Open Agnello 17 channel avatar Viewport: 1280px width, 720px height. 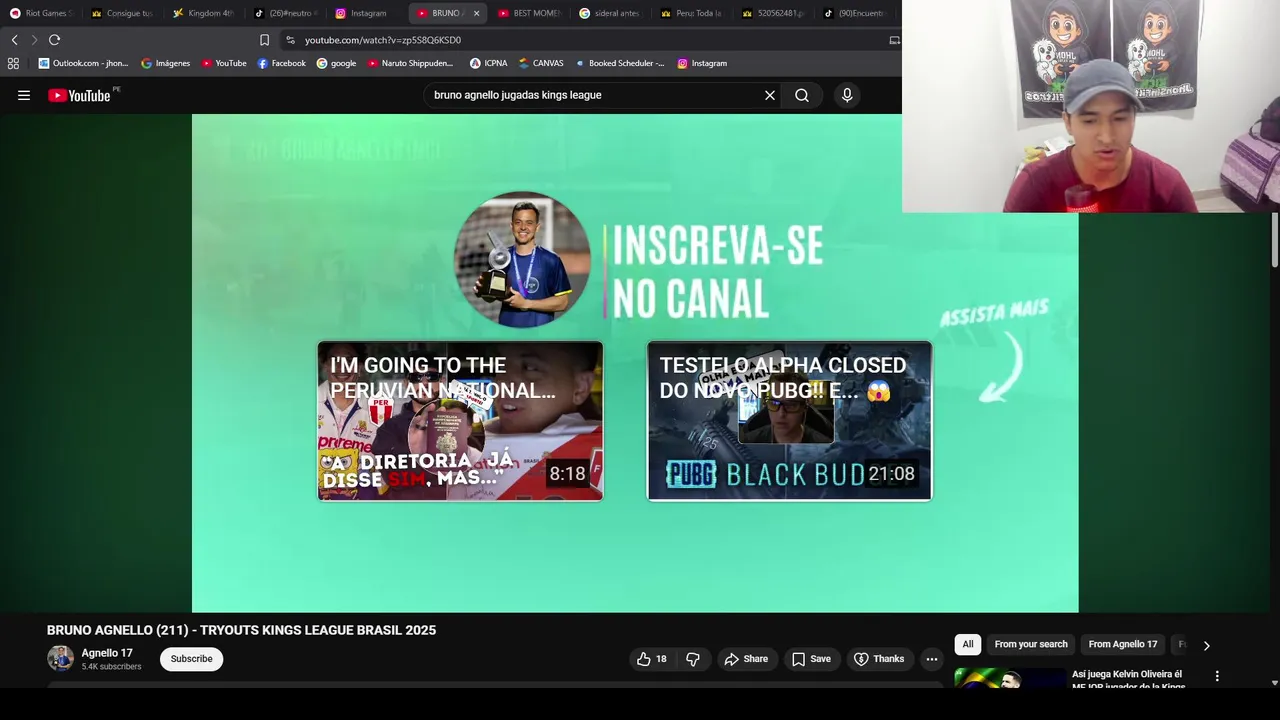pos(61,659)
